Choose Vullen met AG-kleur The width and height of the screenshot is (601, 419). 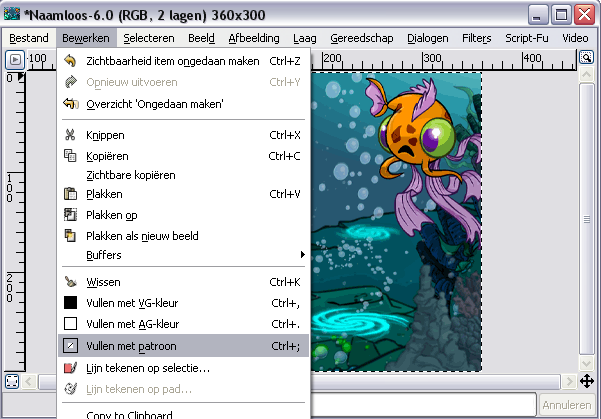click(184, 324)
